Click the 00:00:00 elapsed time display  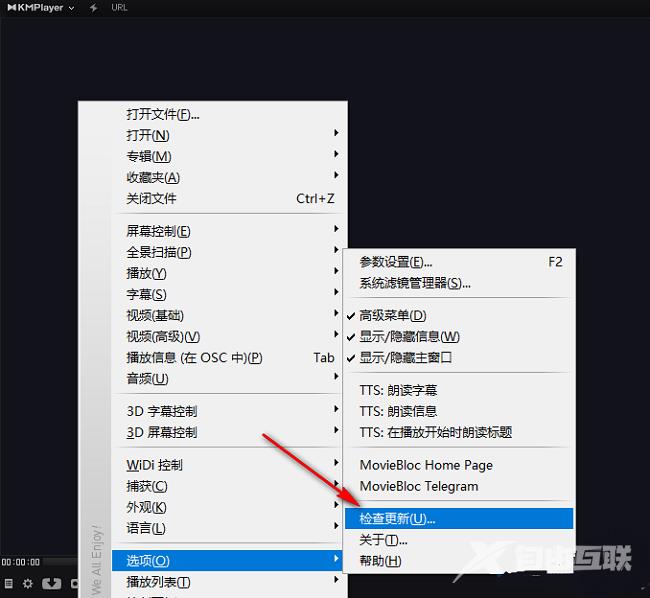pos(21,562)
